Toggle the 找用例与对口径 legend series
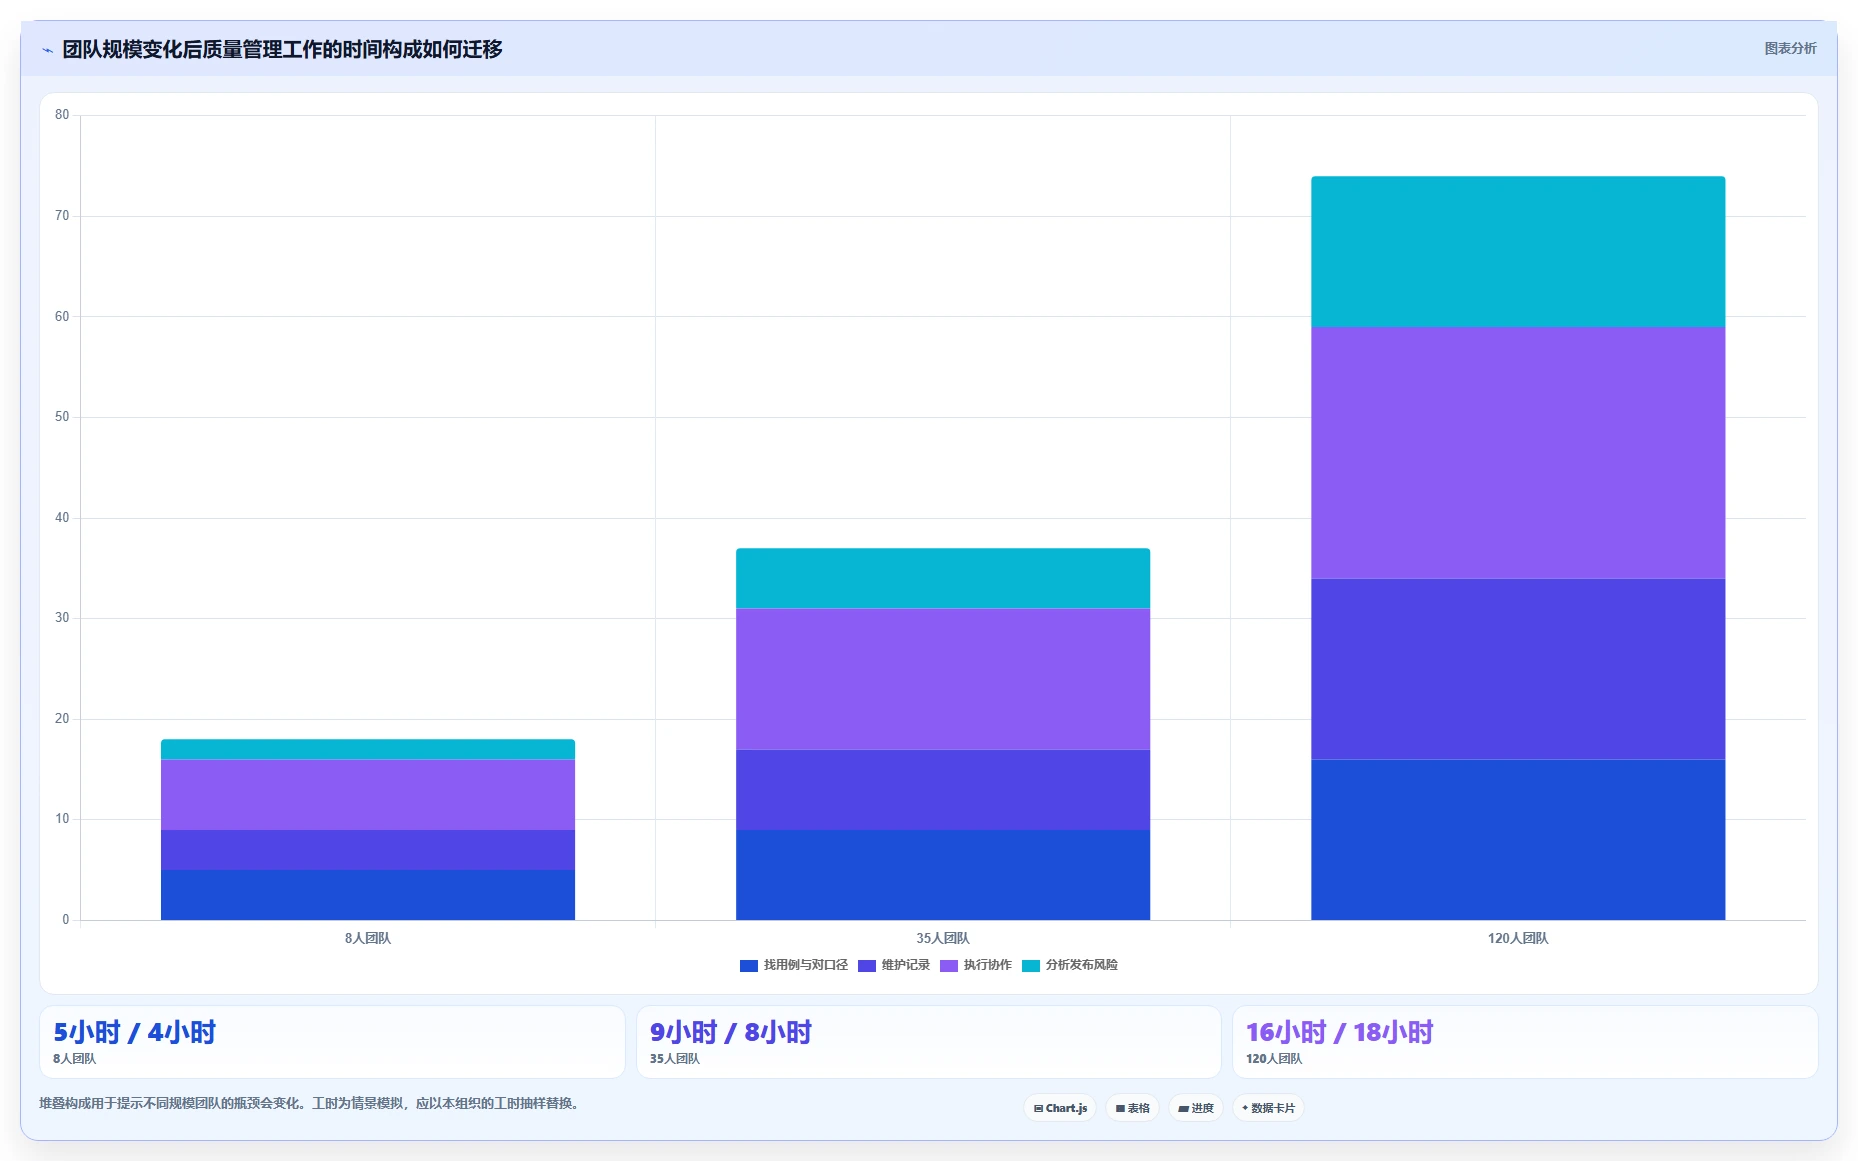The width and height of the screenshot is (1858, 1161). coord(794,965)
